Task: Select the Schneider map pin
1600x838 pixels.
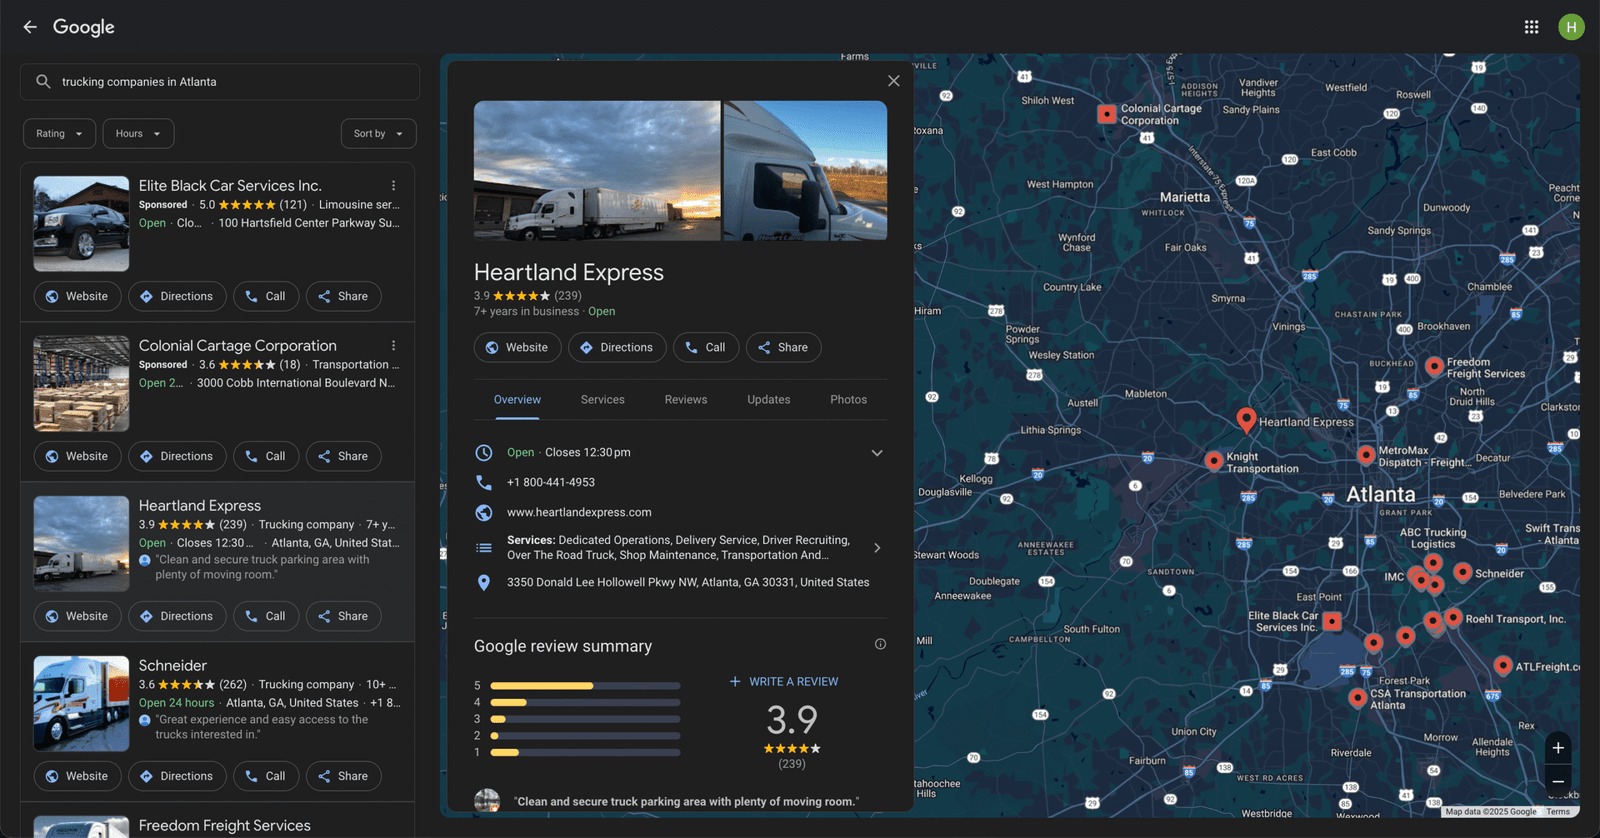Action: (x=1462, y=572)
